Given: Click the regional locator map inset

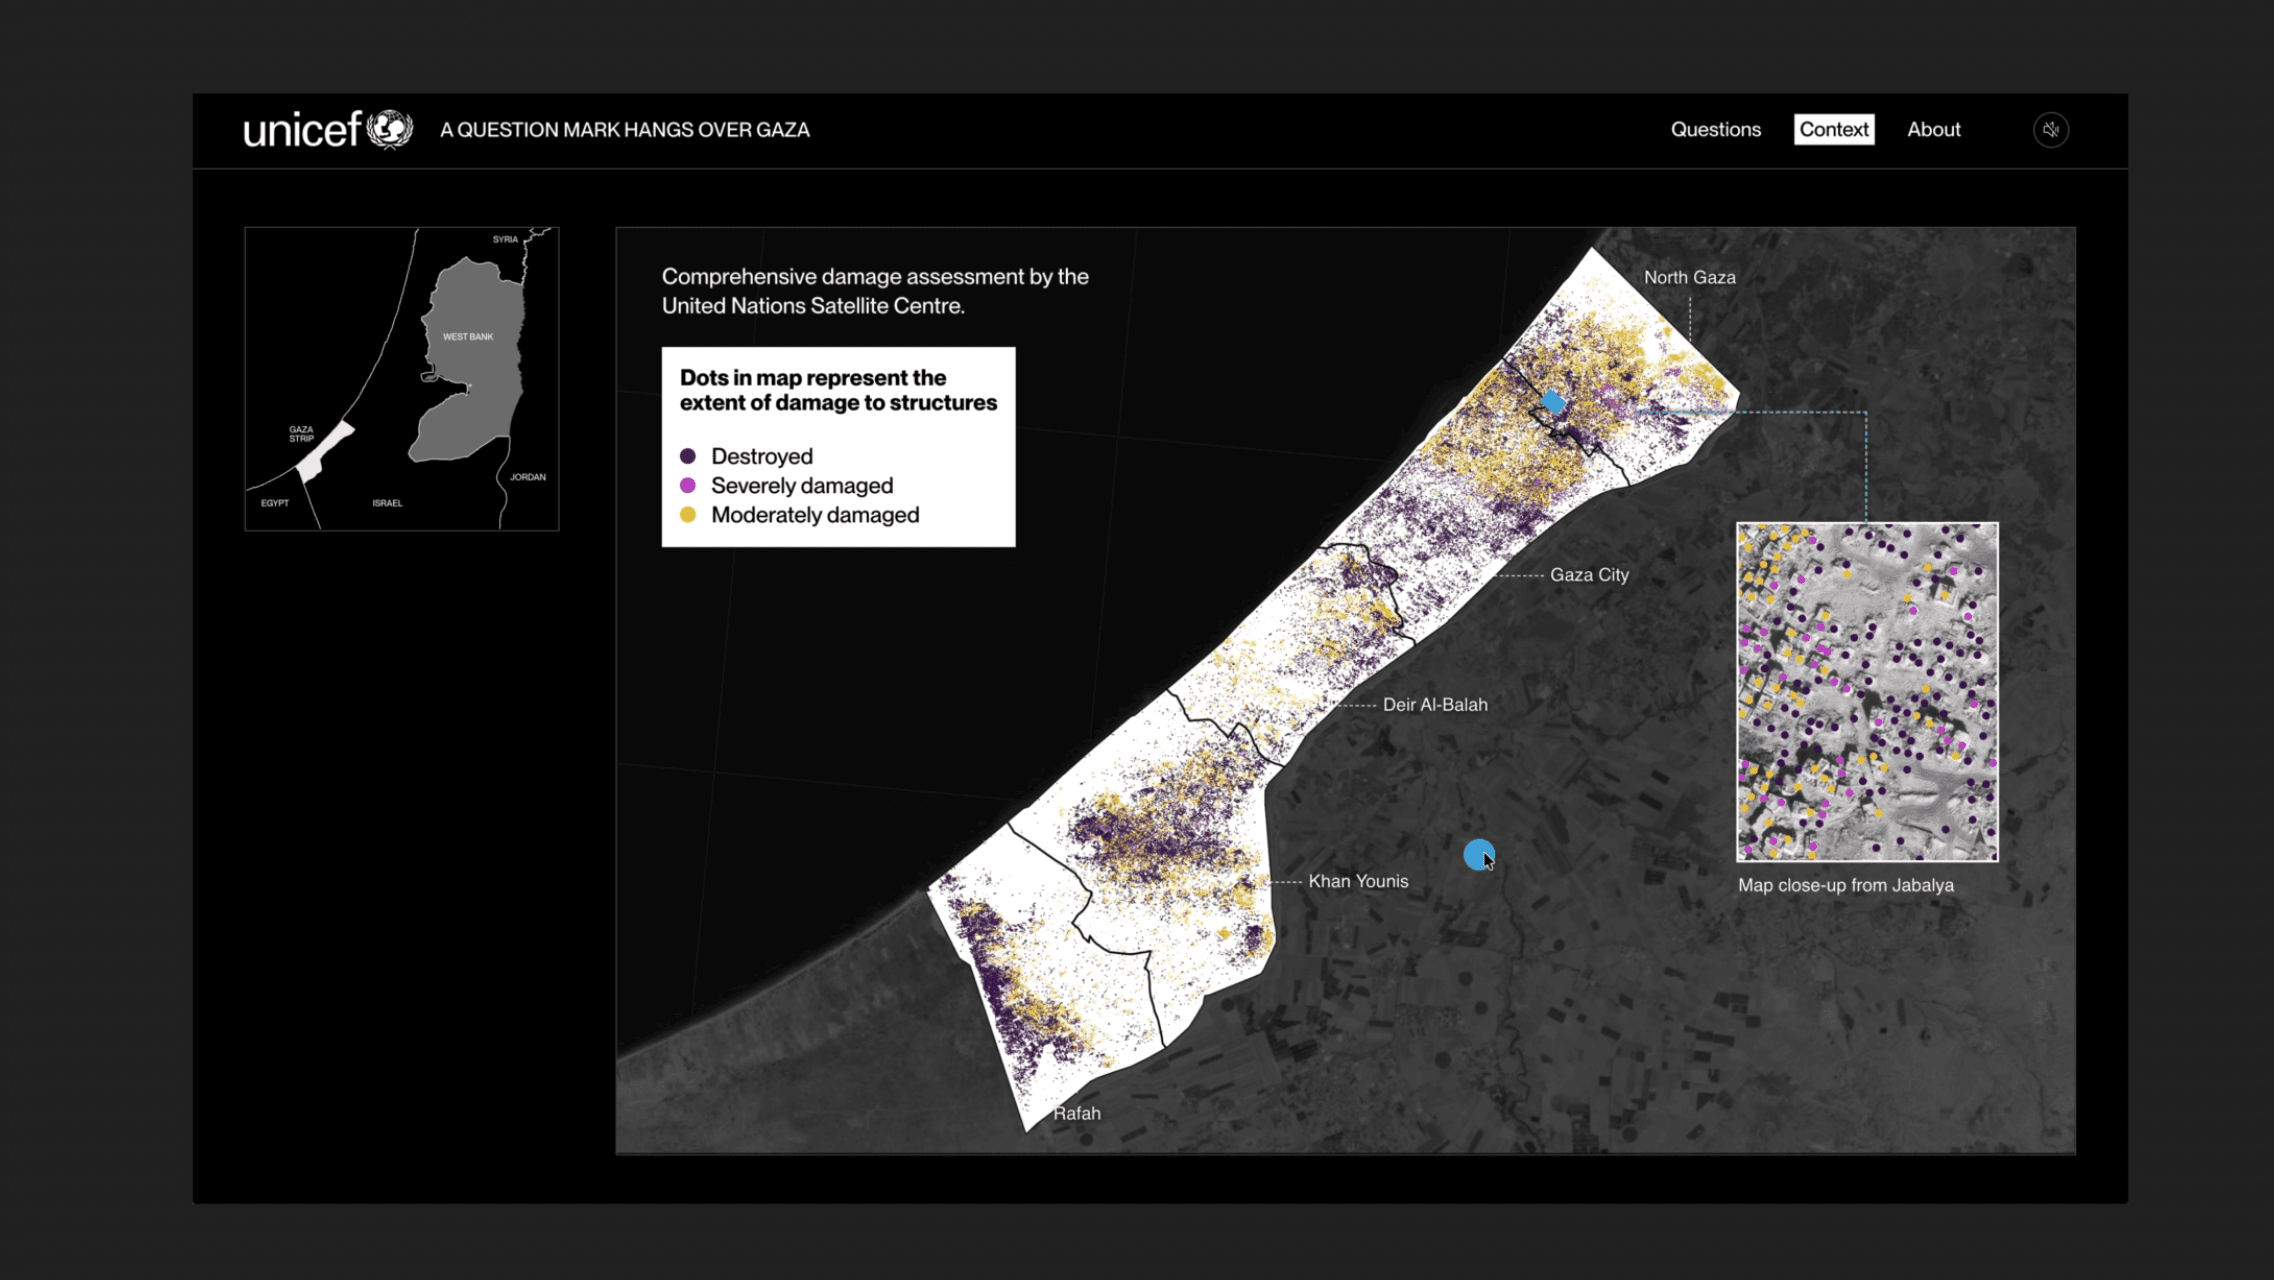Looking at the screenshot, I should point(401,379).
